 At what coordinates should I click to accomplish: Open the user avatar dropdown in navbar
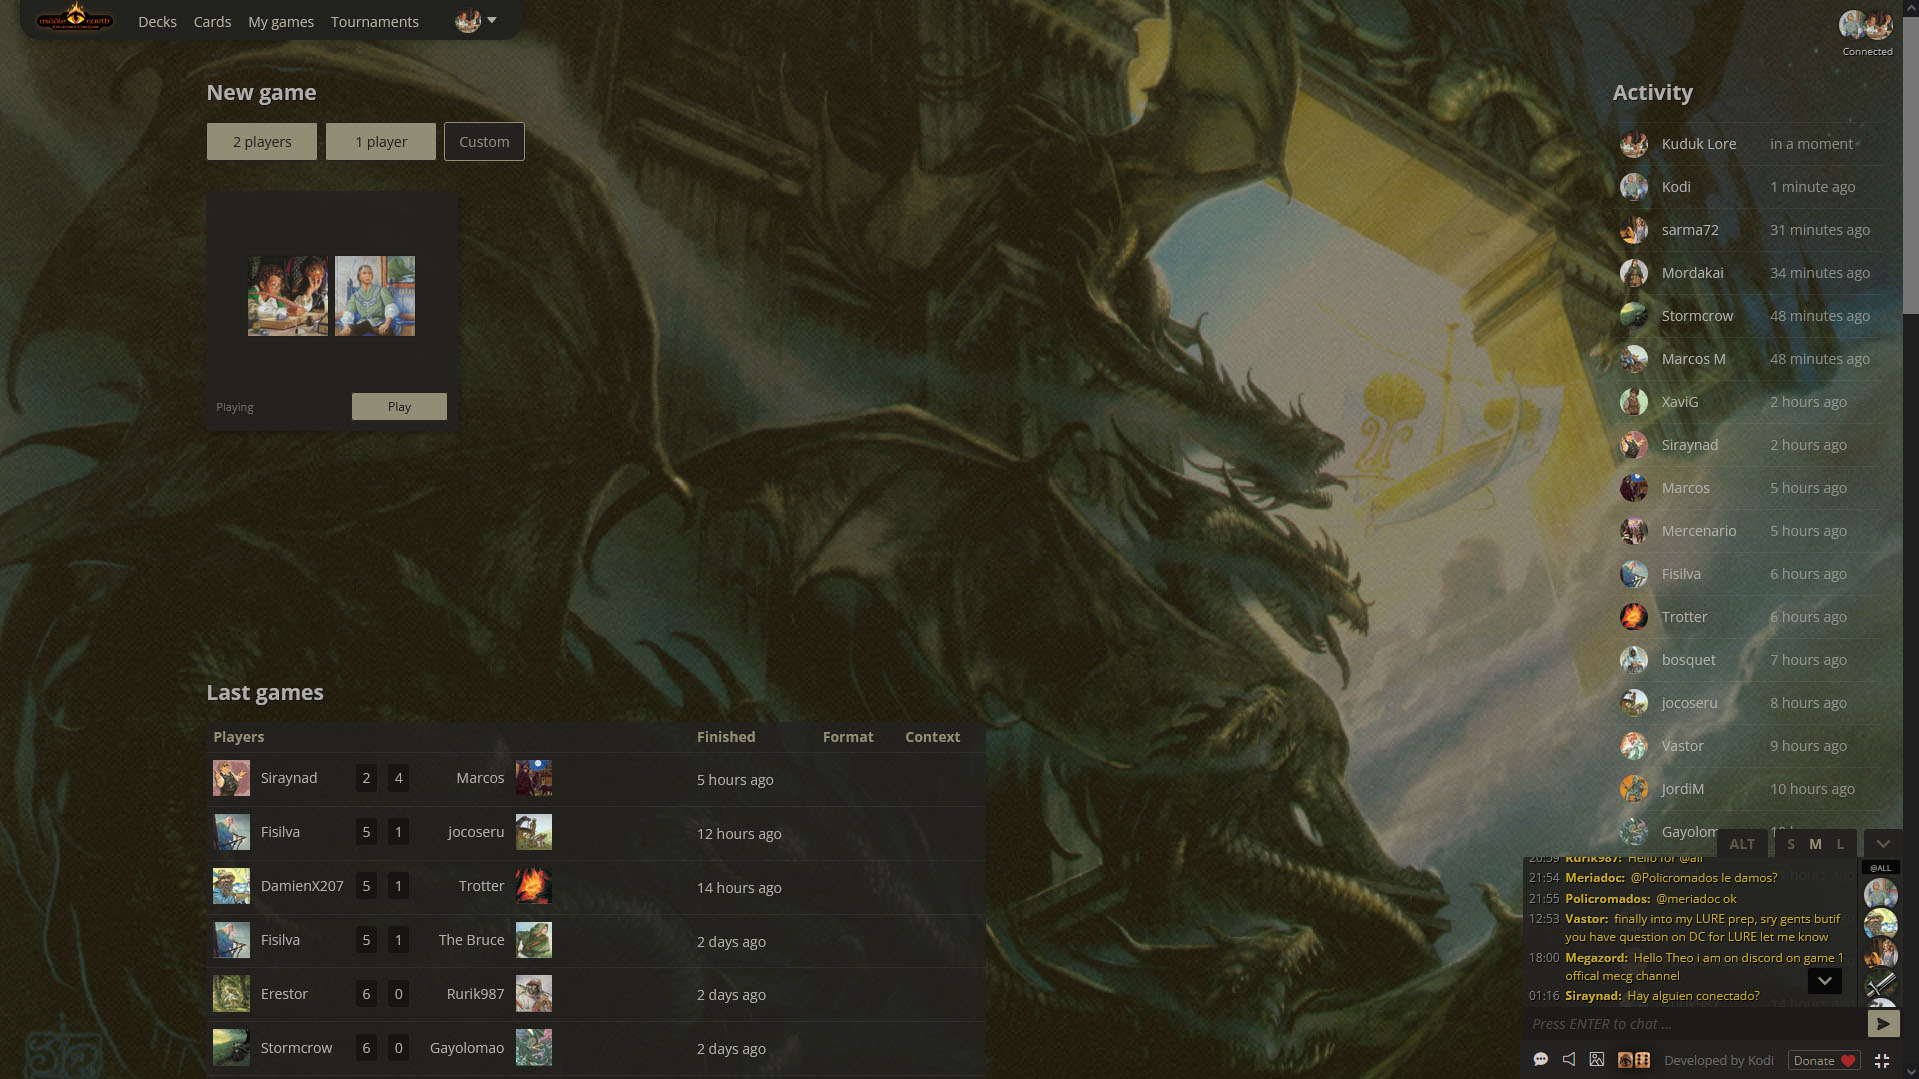[476, 20]
